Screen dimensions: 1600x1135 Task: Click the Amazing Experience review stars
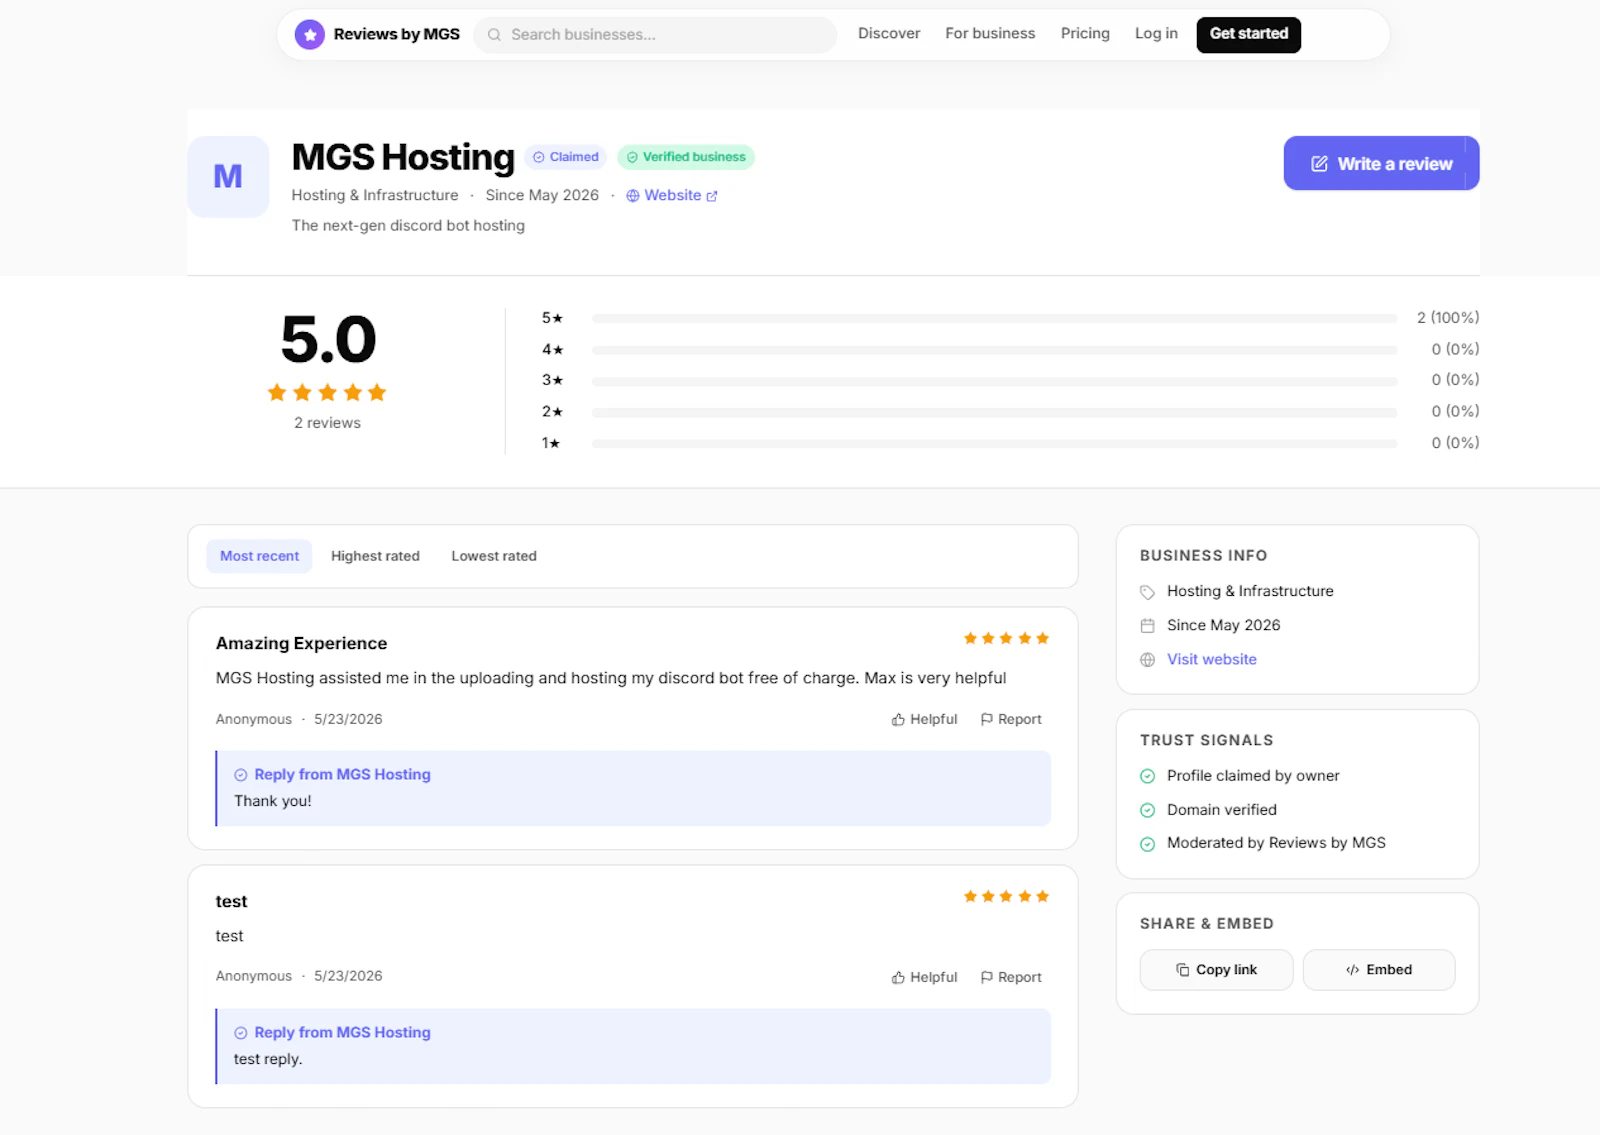[1006, 638]
